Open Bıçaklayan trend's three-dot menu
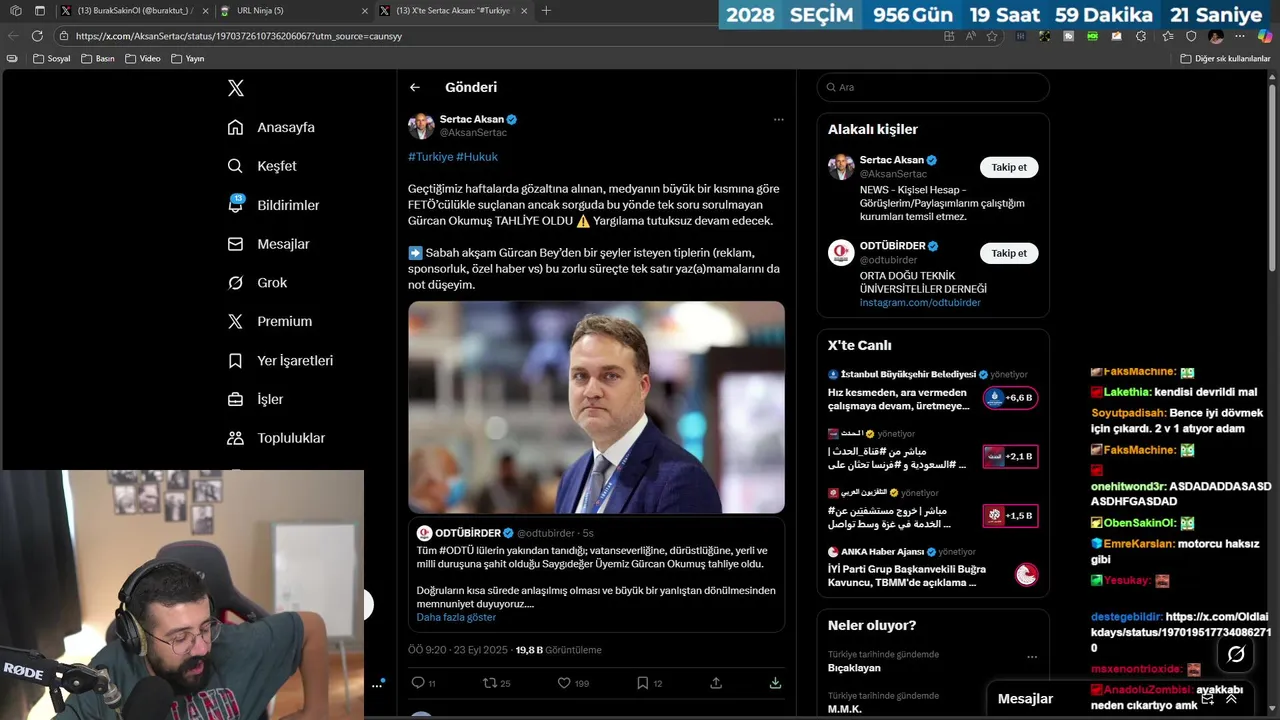 coord(1032,658)
